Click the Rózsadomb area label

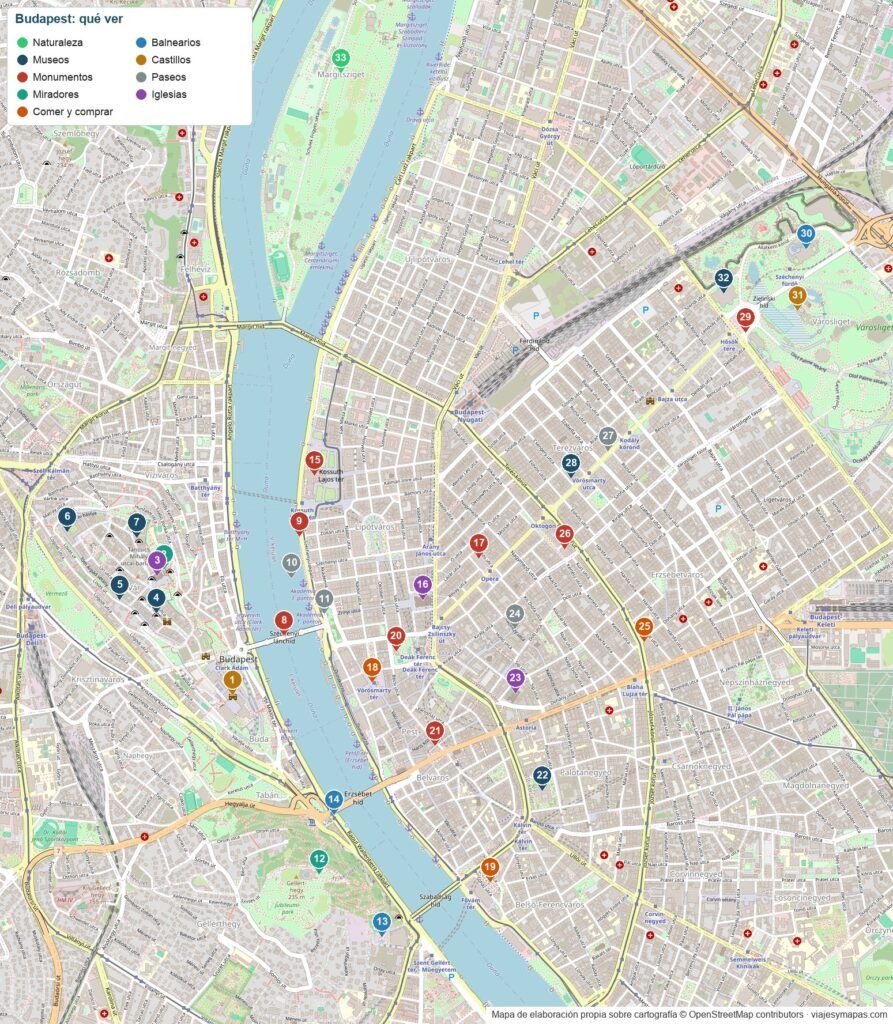pyautogui.click(x=78, y=272)
